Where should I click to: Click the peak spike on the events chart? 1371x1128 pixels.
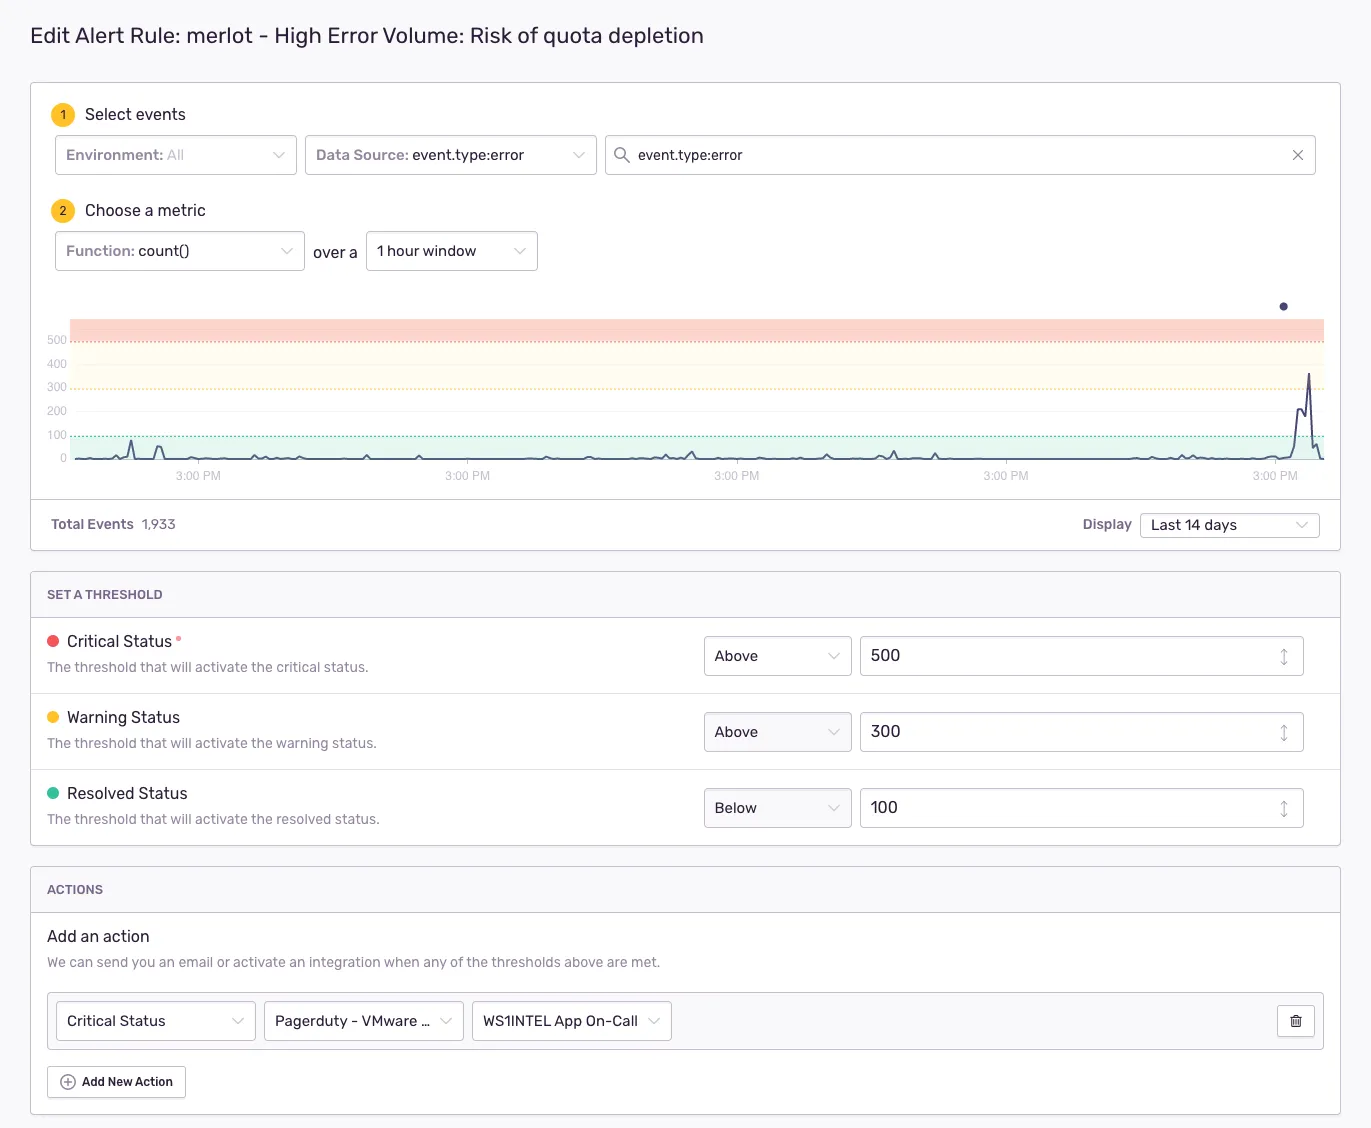1308,376
